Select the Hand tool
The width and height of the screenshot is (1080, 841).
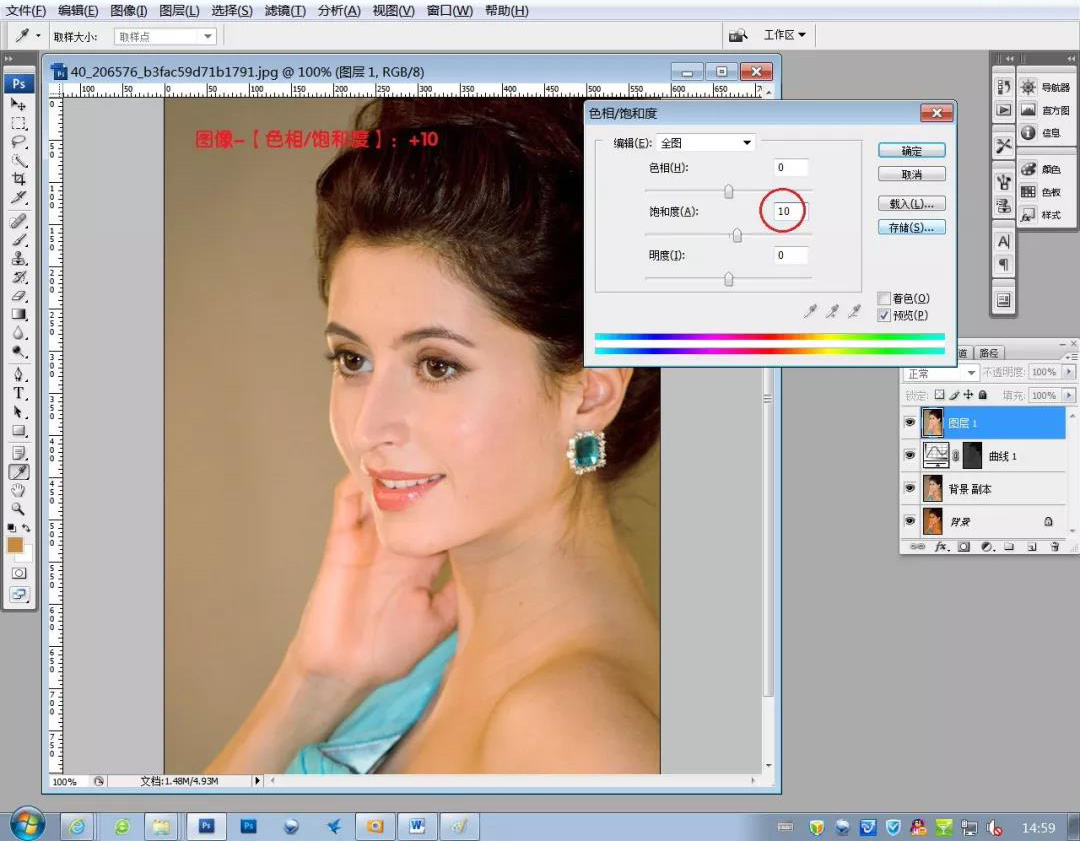point(19,490)
